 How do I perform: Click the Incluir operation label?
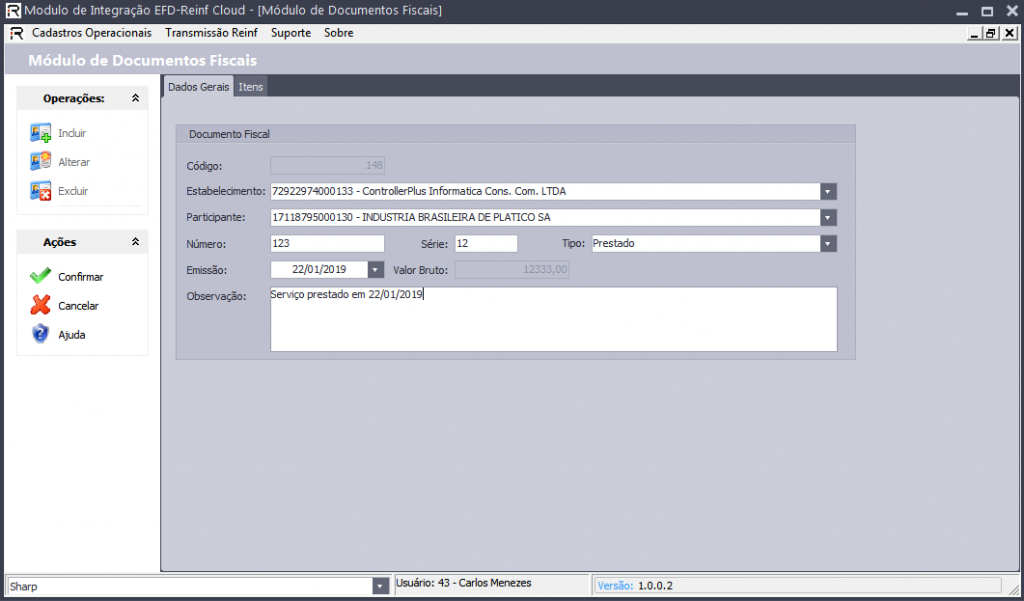(x=72, y=133)
